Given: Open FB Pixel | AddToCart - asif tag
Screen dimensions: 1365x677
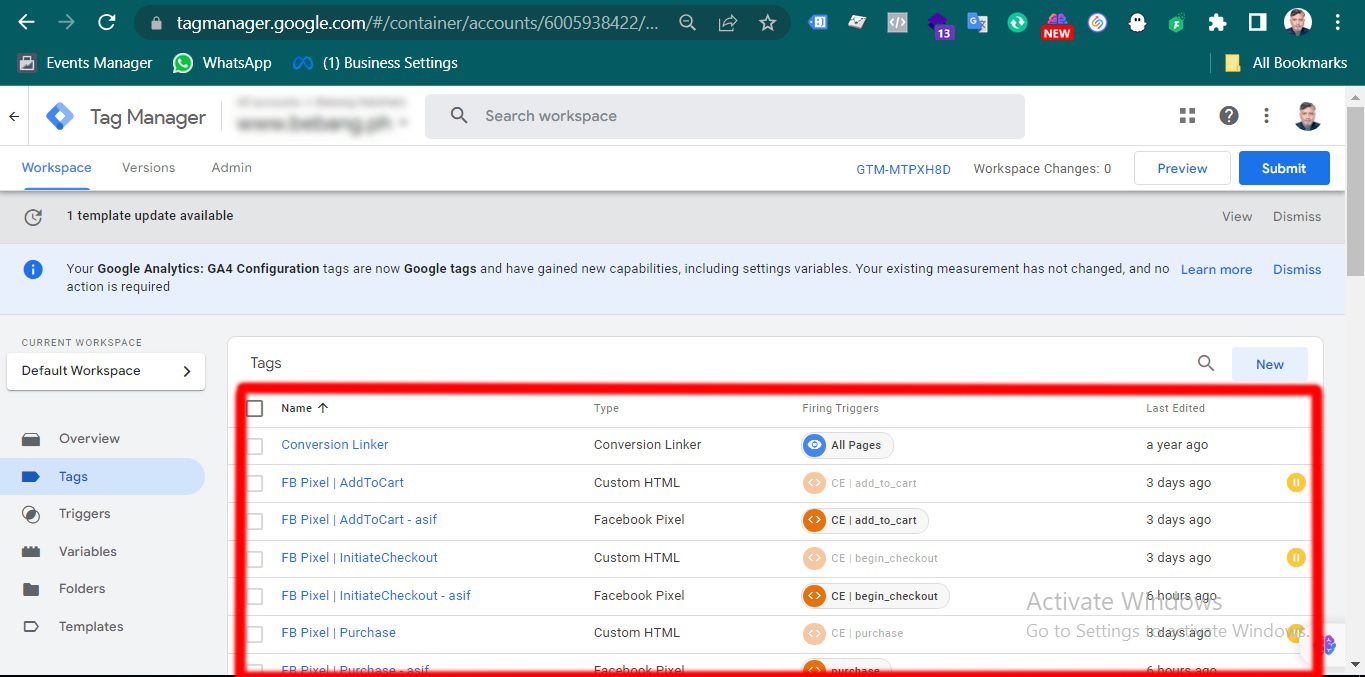Looking at the screenshot, I should 359,520.
